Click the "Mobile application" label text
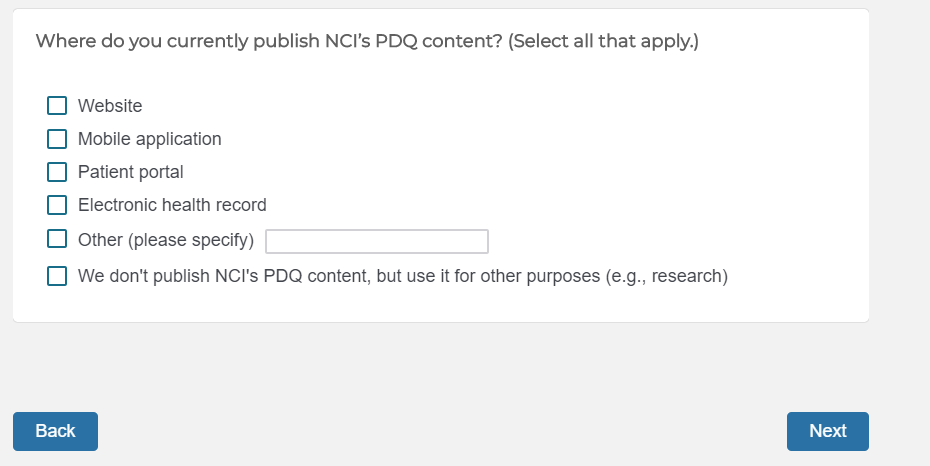 click(150, 139)
